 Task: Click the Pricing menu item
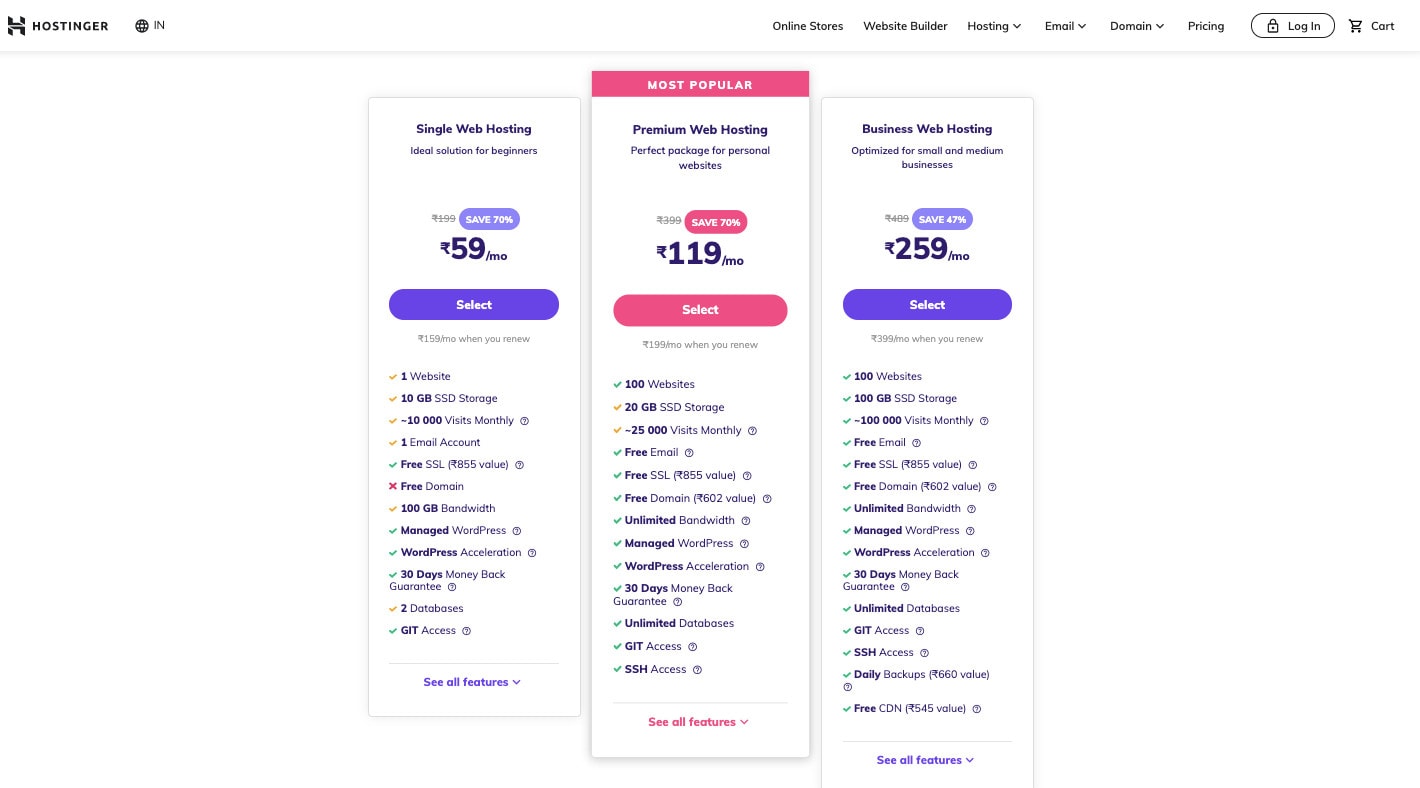[1206, 26]
